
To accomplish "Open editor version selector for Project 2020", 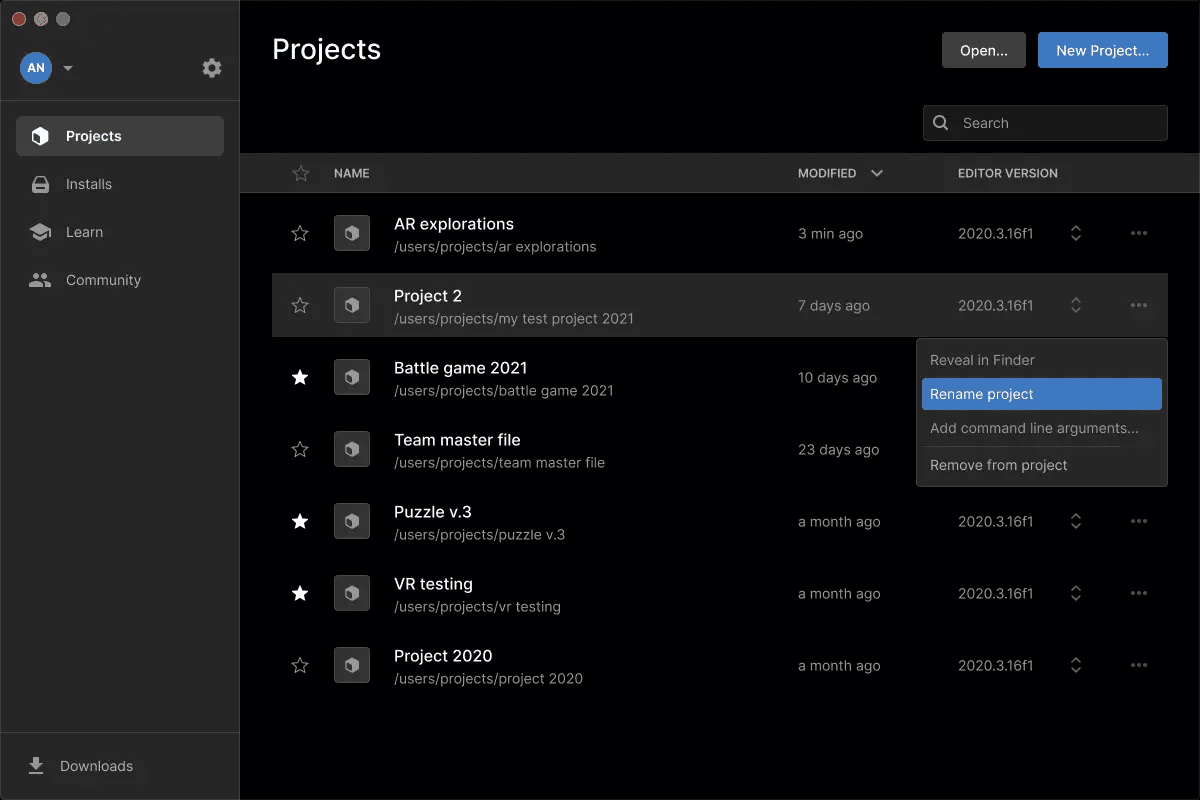I will click(1076, 665).
